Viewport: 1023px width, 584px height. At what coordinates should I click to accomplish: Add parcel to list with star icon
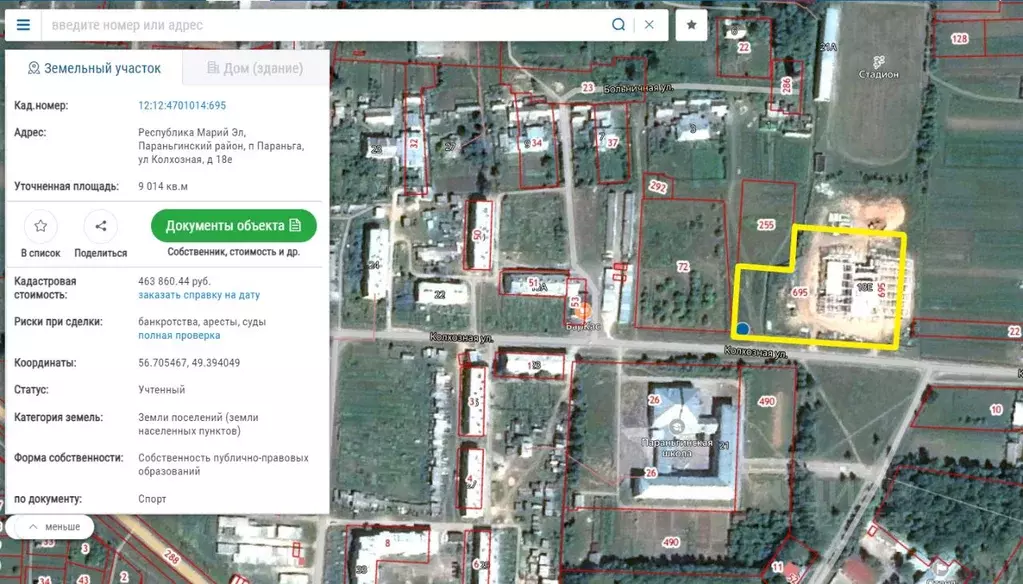click(40, 227)
